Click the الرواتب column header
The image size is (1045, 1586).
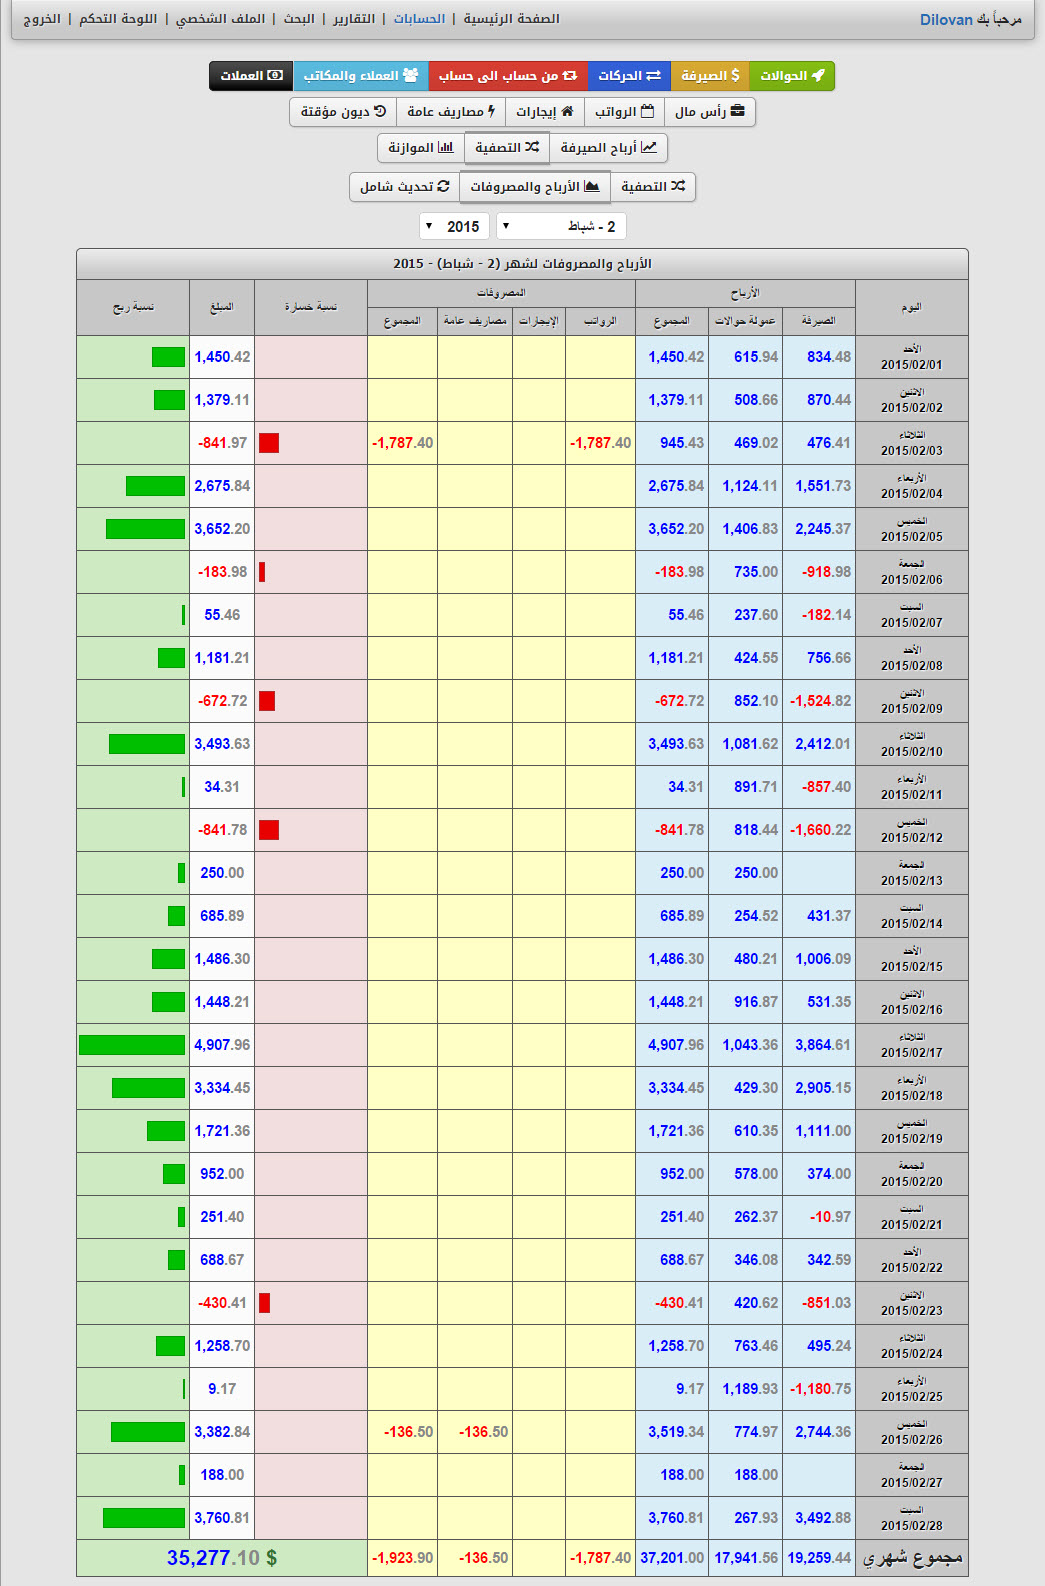600,321
